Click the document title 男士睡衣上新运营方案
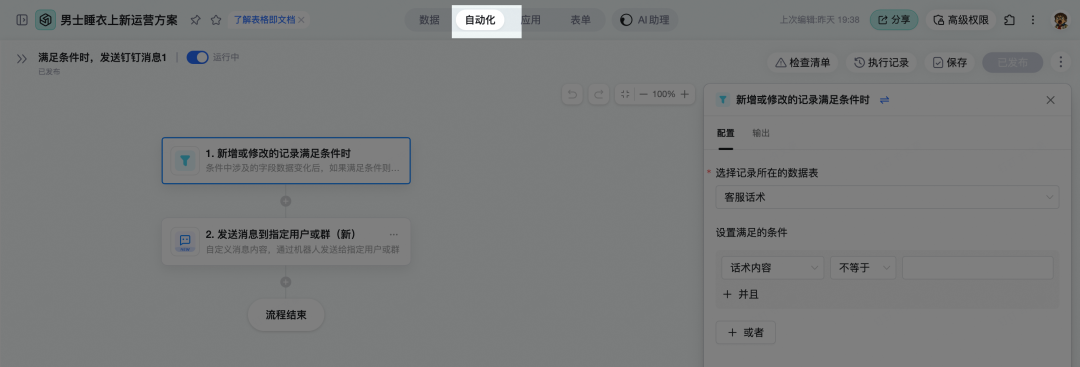Viewport: 1080px width, 367px height. pyautogui.click(x=118, y=21)
